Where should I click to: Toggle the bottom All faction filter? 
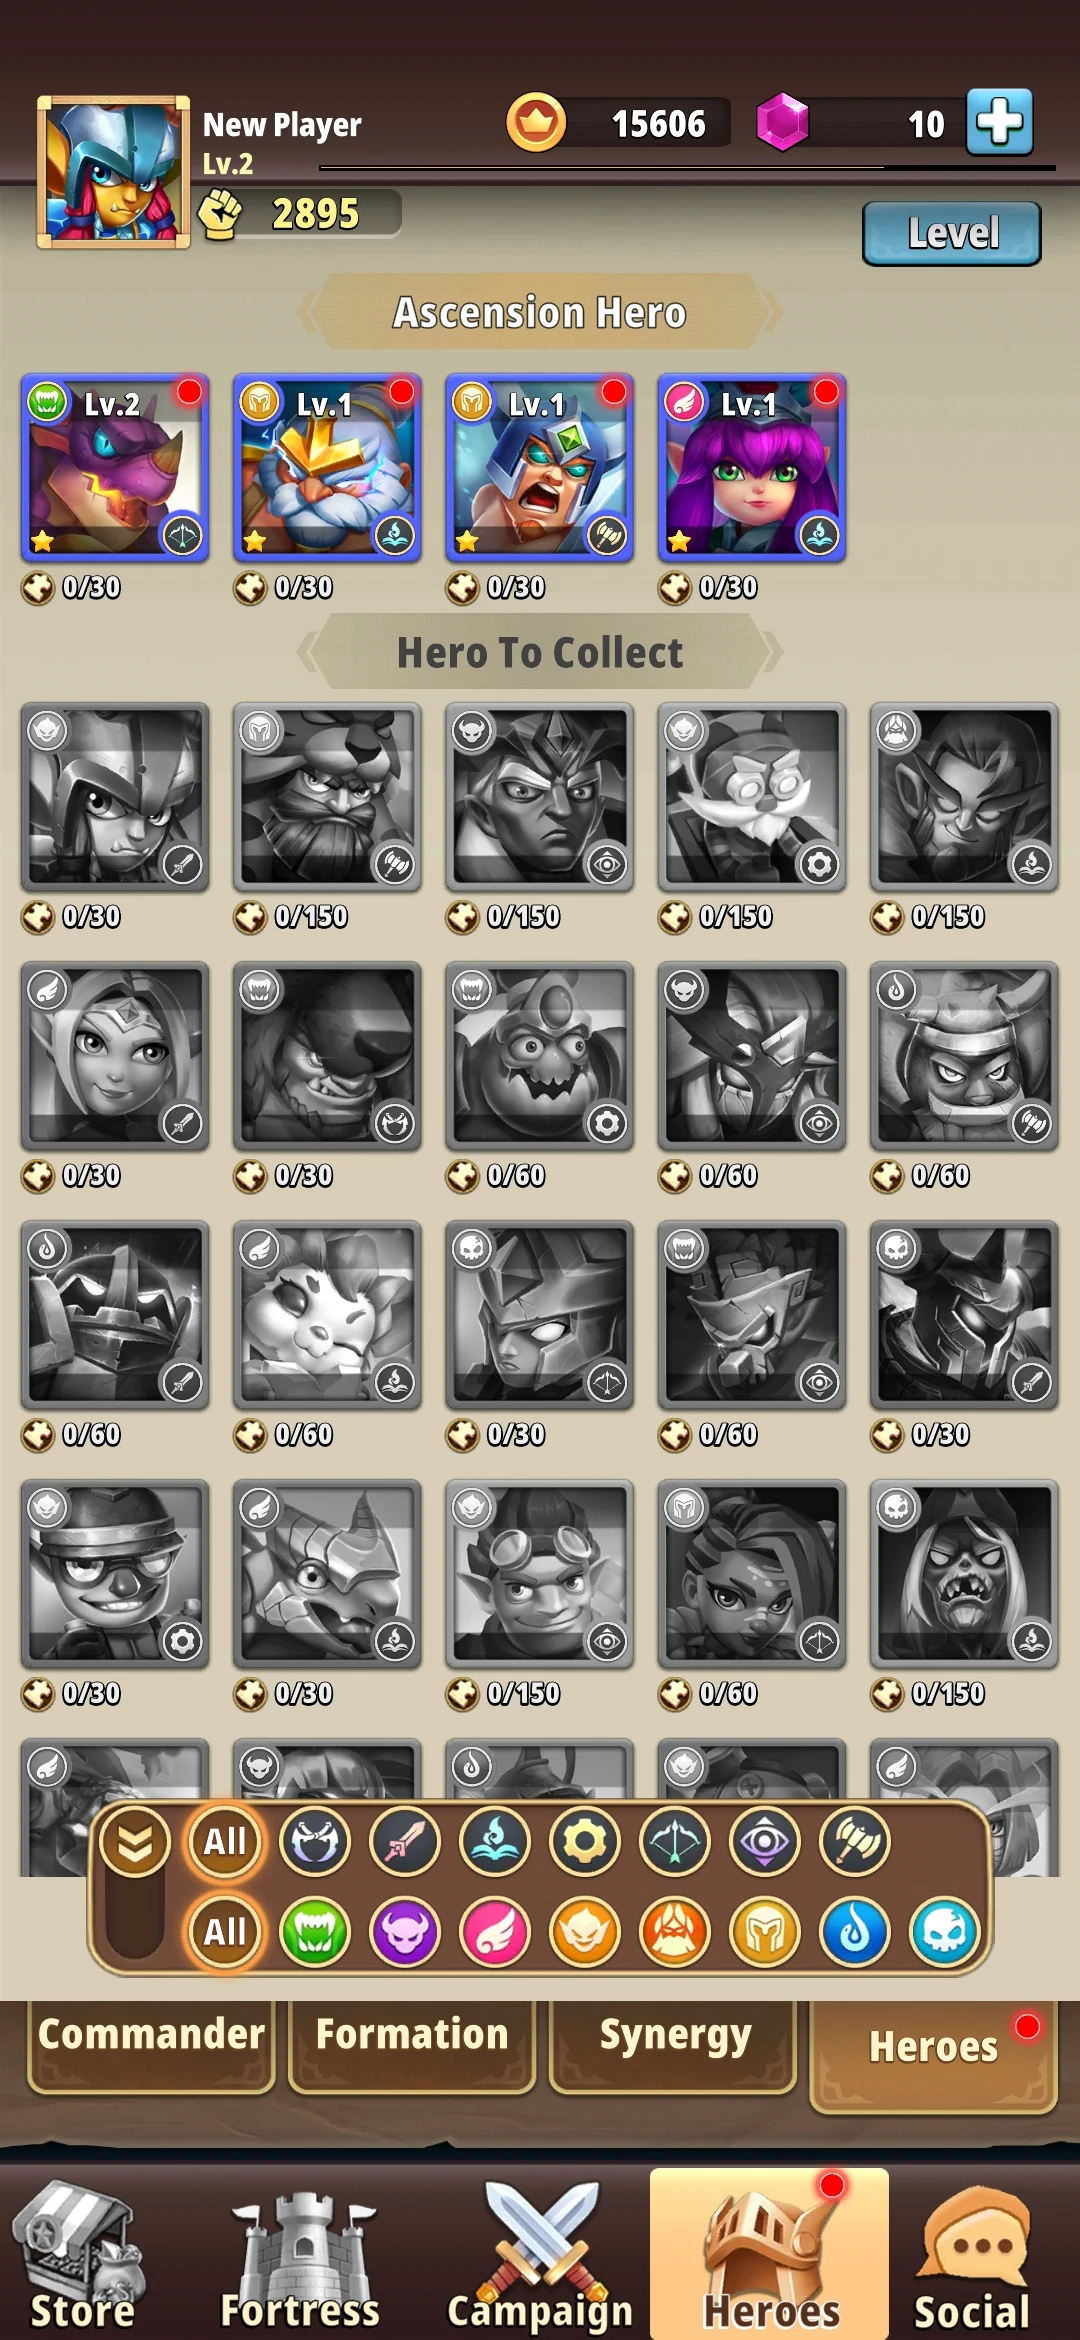[x=225, y=1931]
